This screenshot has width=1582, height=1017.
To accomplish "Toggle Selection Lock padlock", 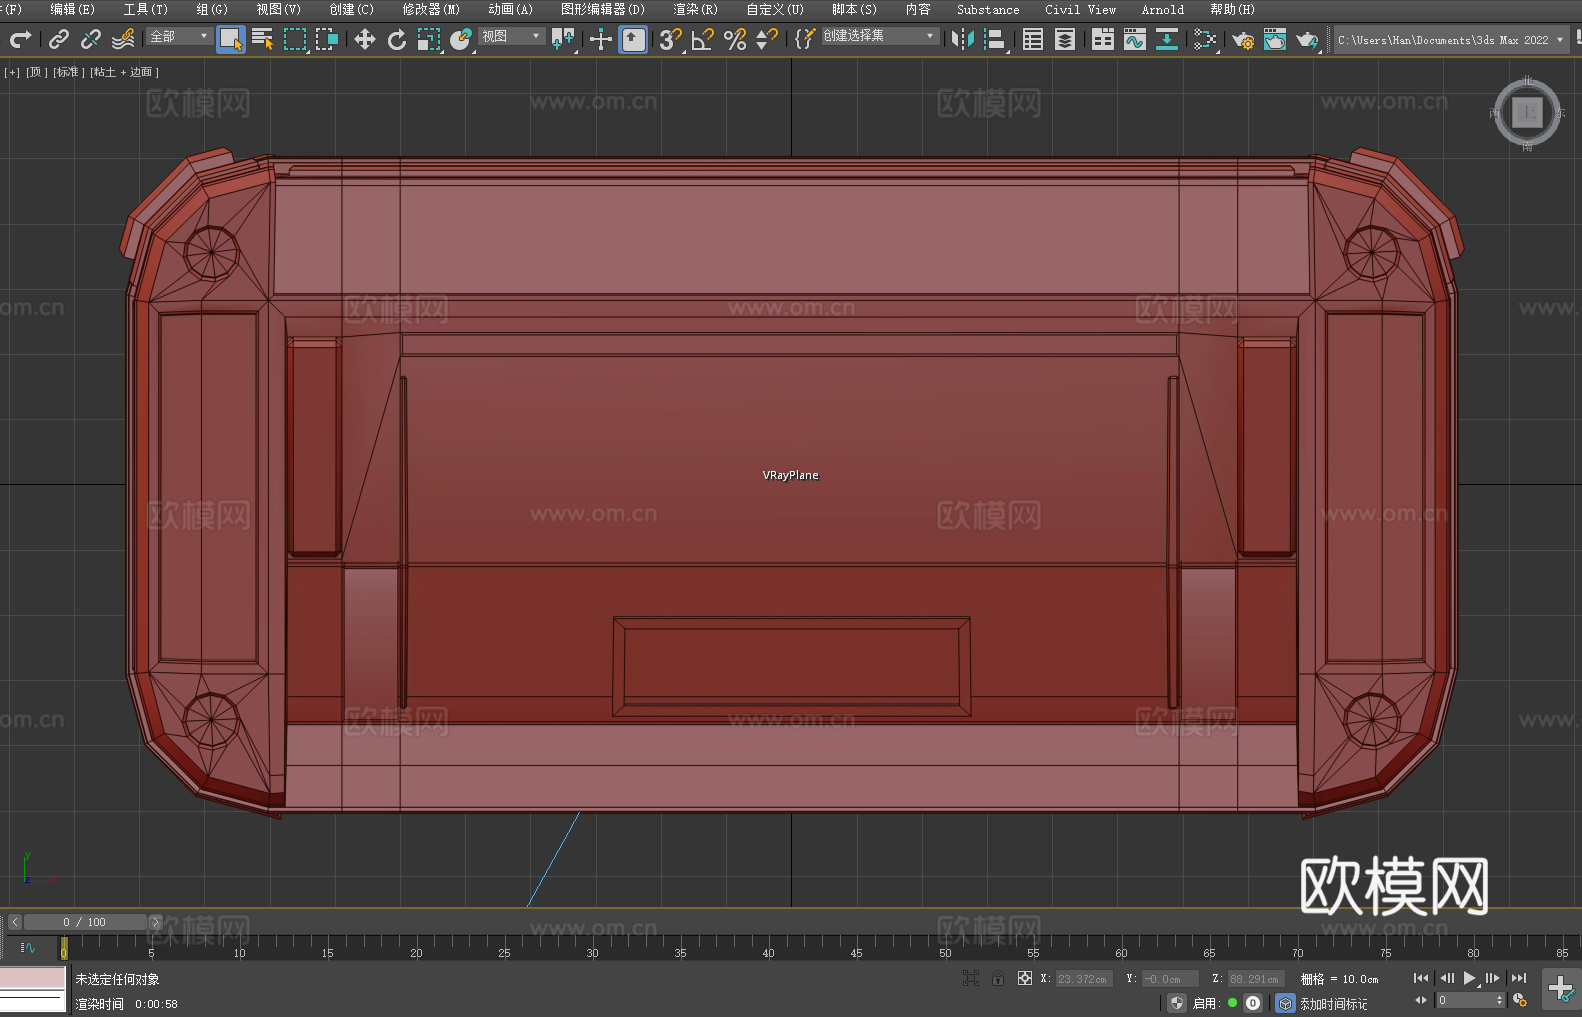I will click(998, 978).
